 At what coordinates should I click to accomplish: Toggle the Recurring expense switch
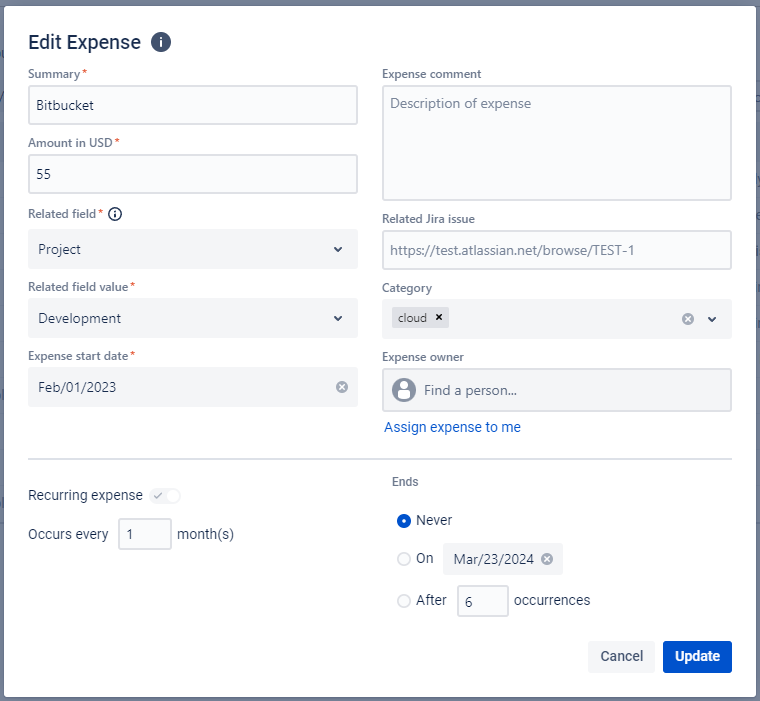pyautogui.click(x=165, y=496)
